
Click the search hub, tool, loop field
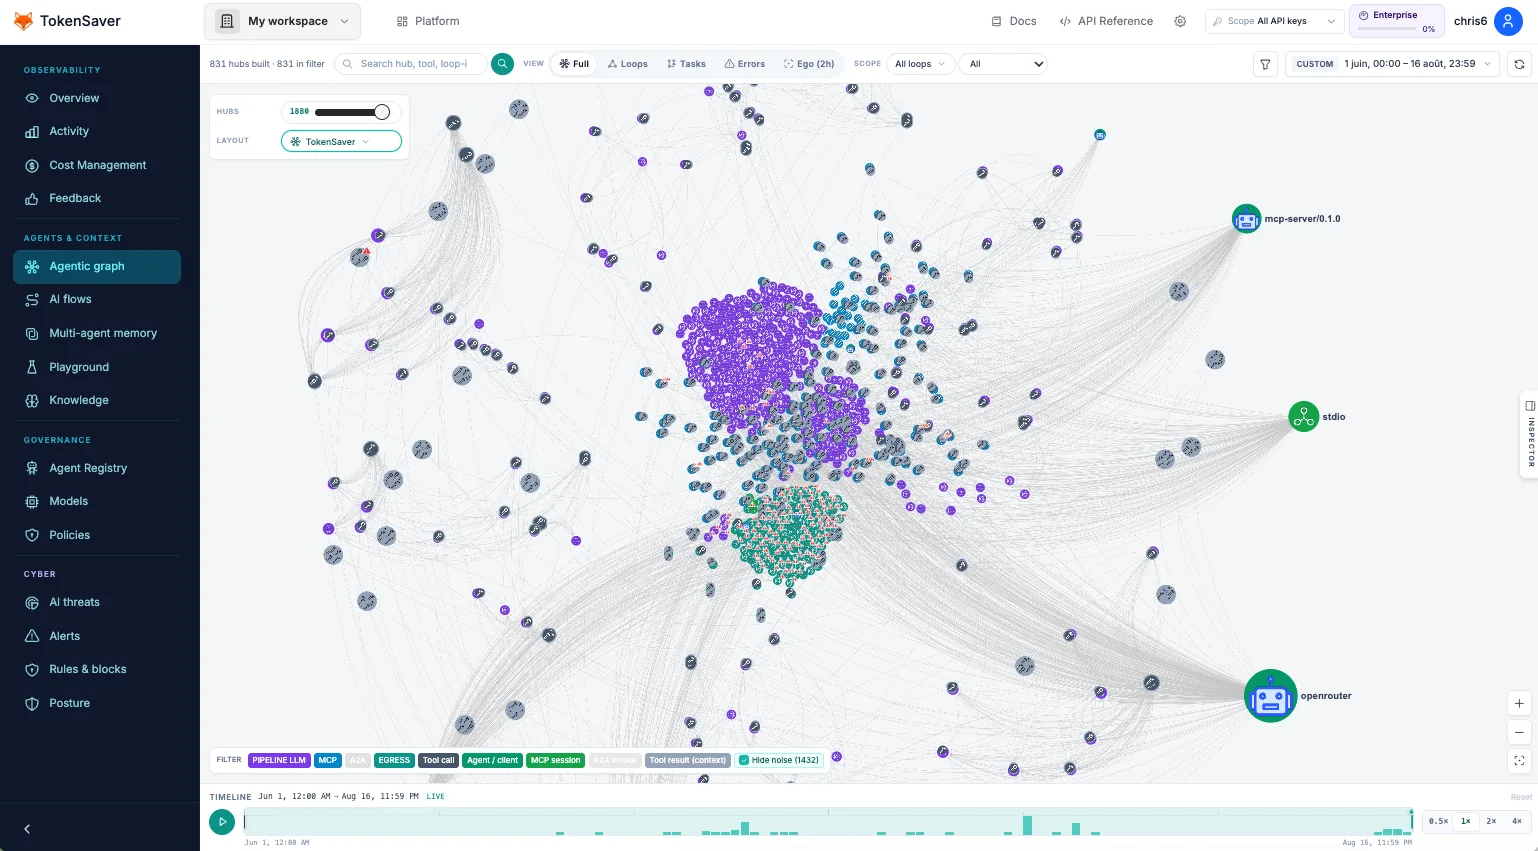[x=412, y=64]
